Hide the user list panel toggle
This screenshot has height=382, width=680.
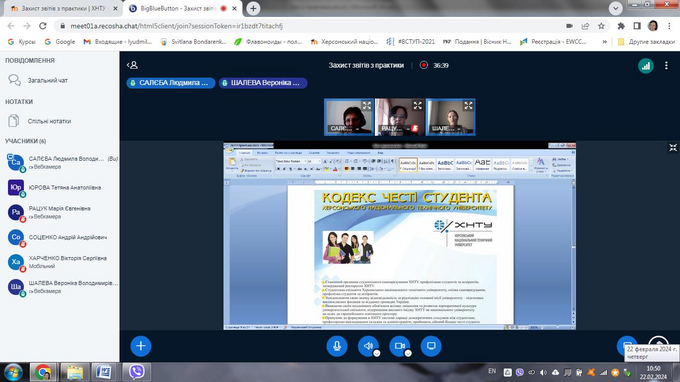(132, 65)
